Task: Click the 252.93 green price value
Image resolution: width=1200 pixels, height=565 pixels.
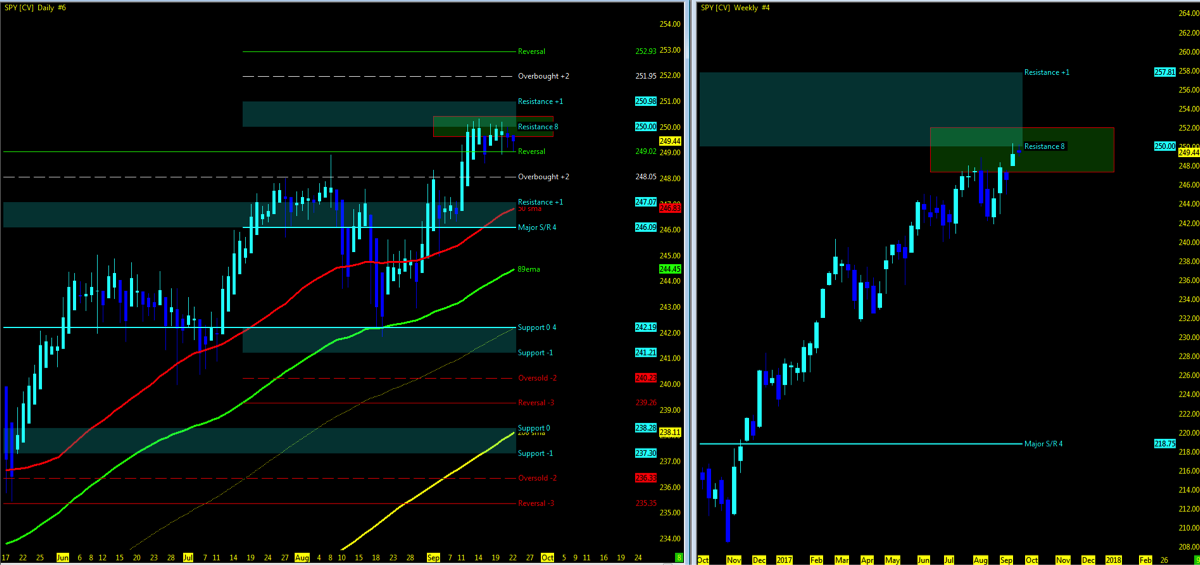Action: tap(644, 51)
